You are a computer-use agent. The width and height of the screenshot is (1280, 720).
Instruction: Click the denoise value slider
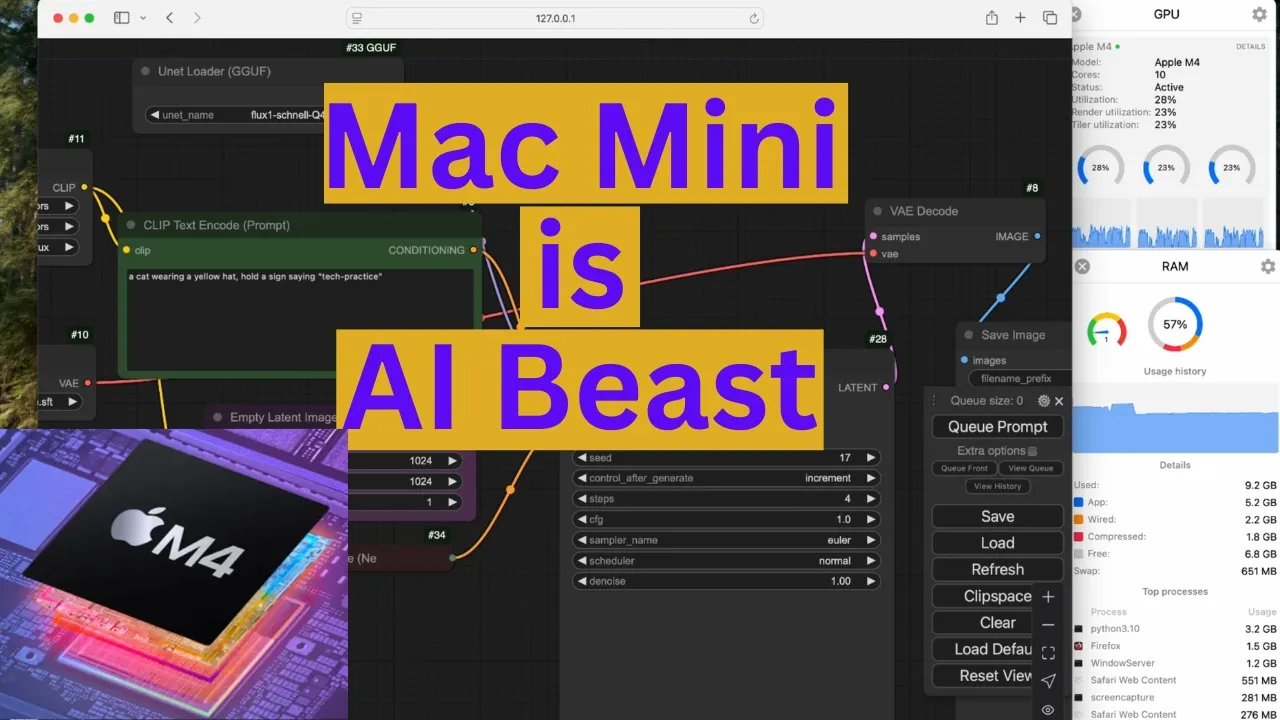[x=726, y=581]
